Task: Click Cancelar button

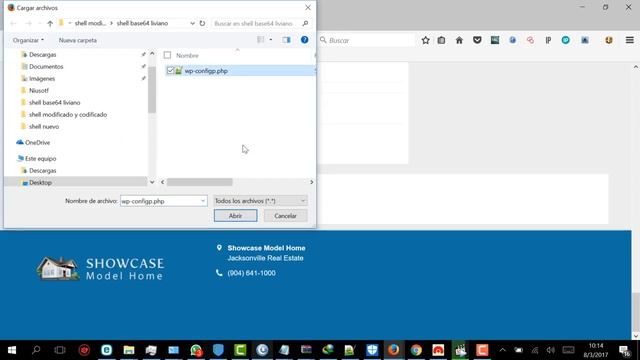Action: coord(285,216)
